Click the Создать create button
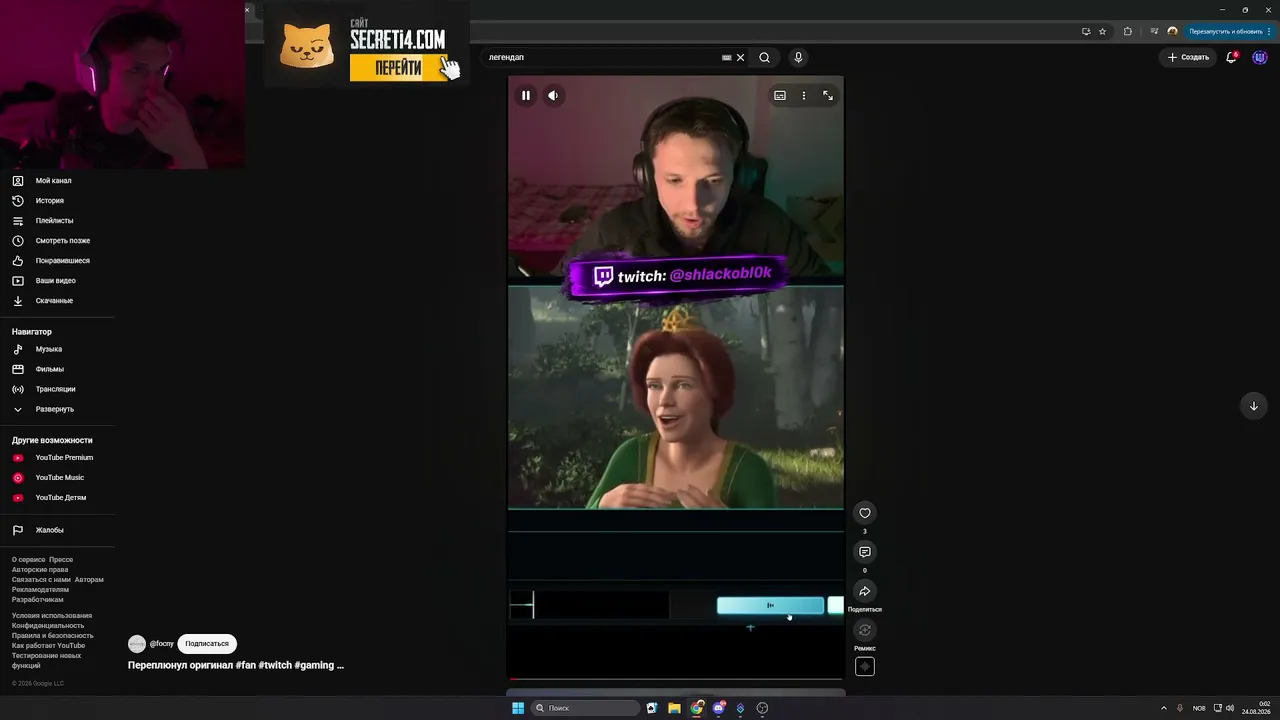The width and height of the screenshot is (1280, 720). 1189,58
